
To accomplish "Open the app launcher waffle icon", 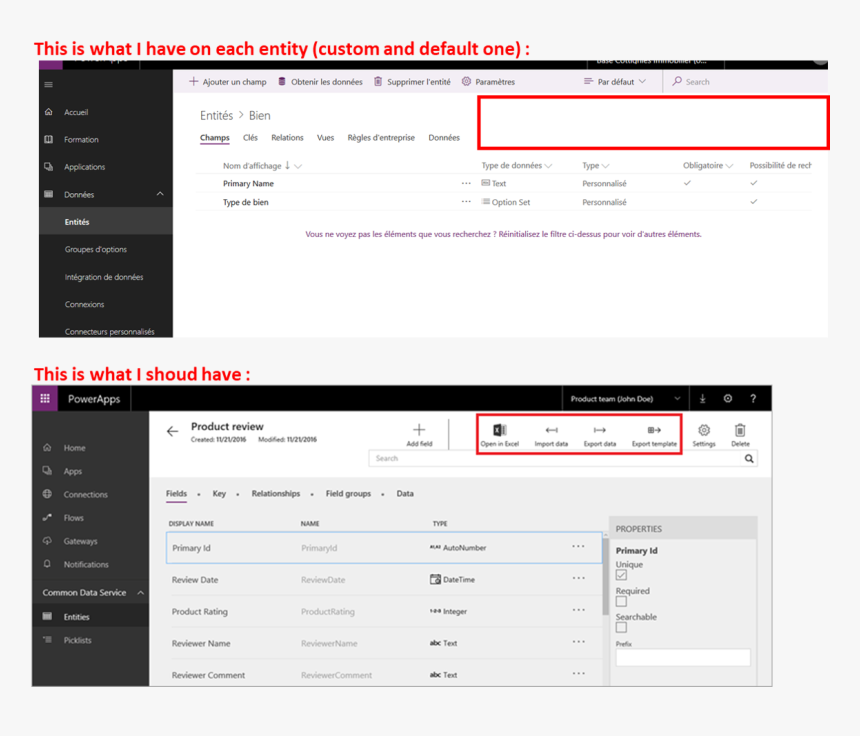I will click(45, 399).
